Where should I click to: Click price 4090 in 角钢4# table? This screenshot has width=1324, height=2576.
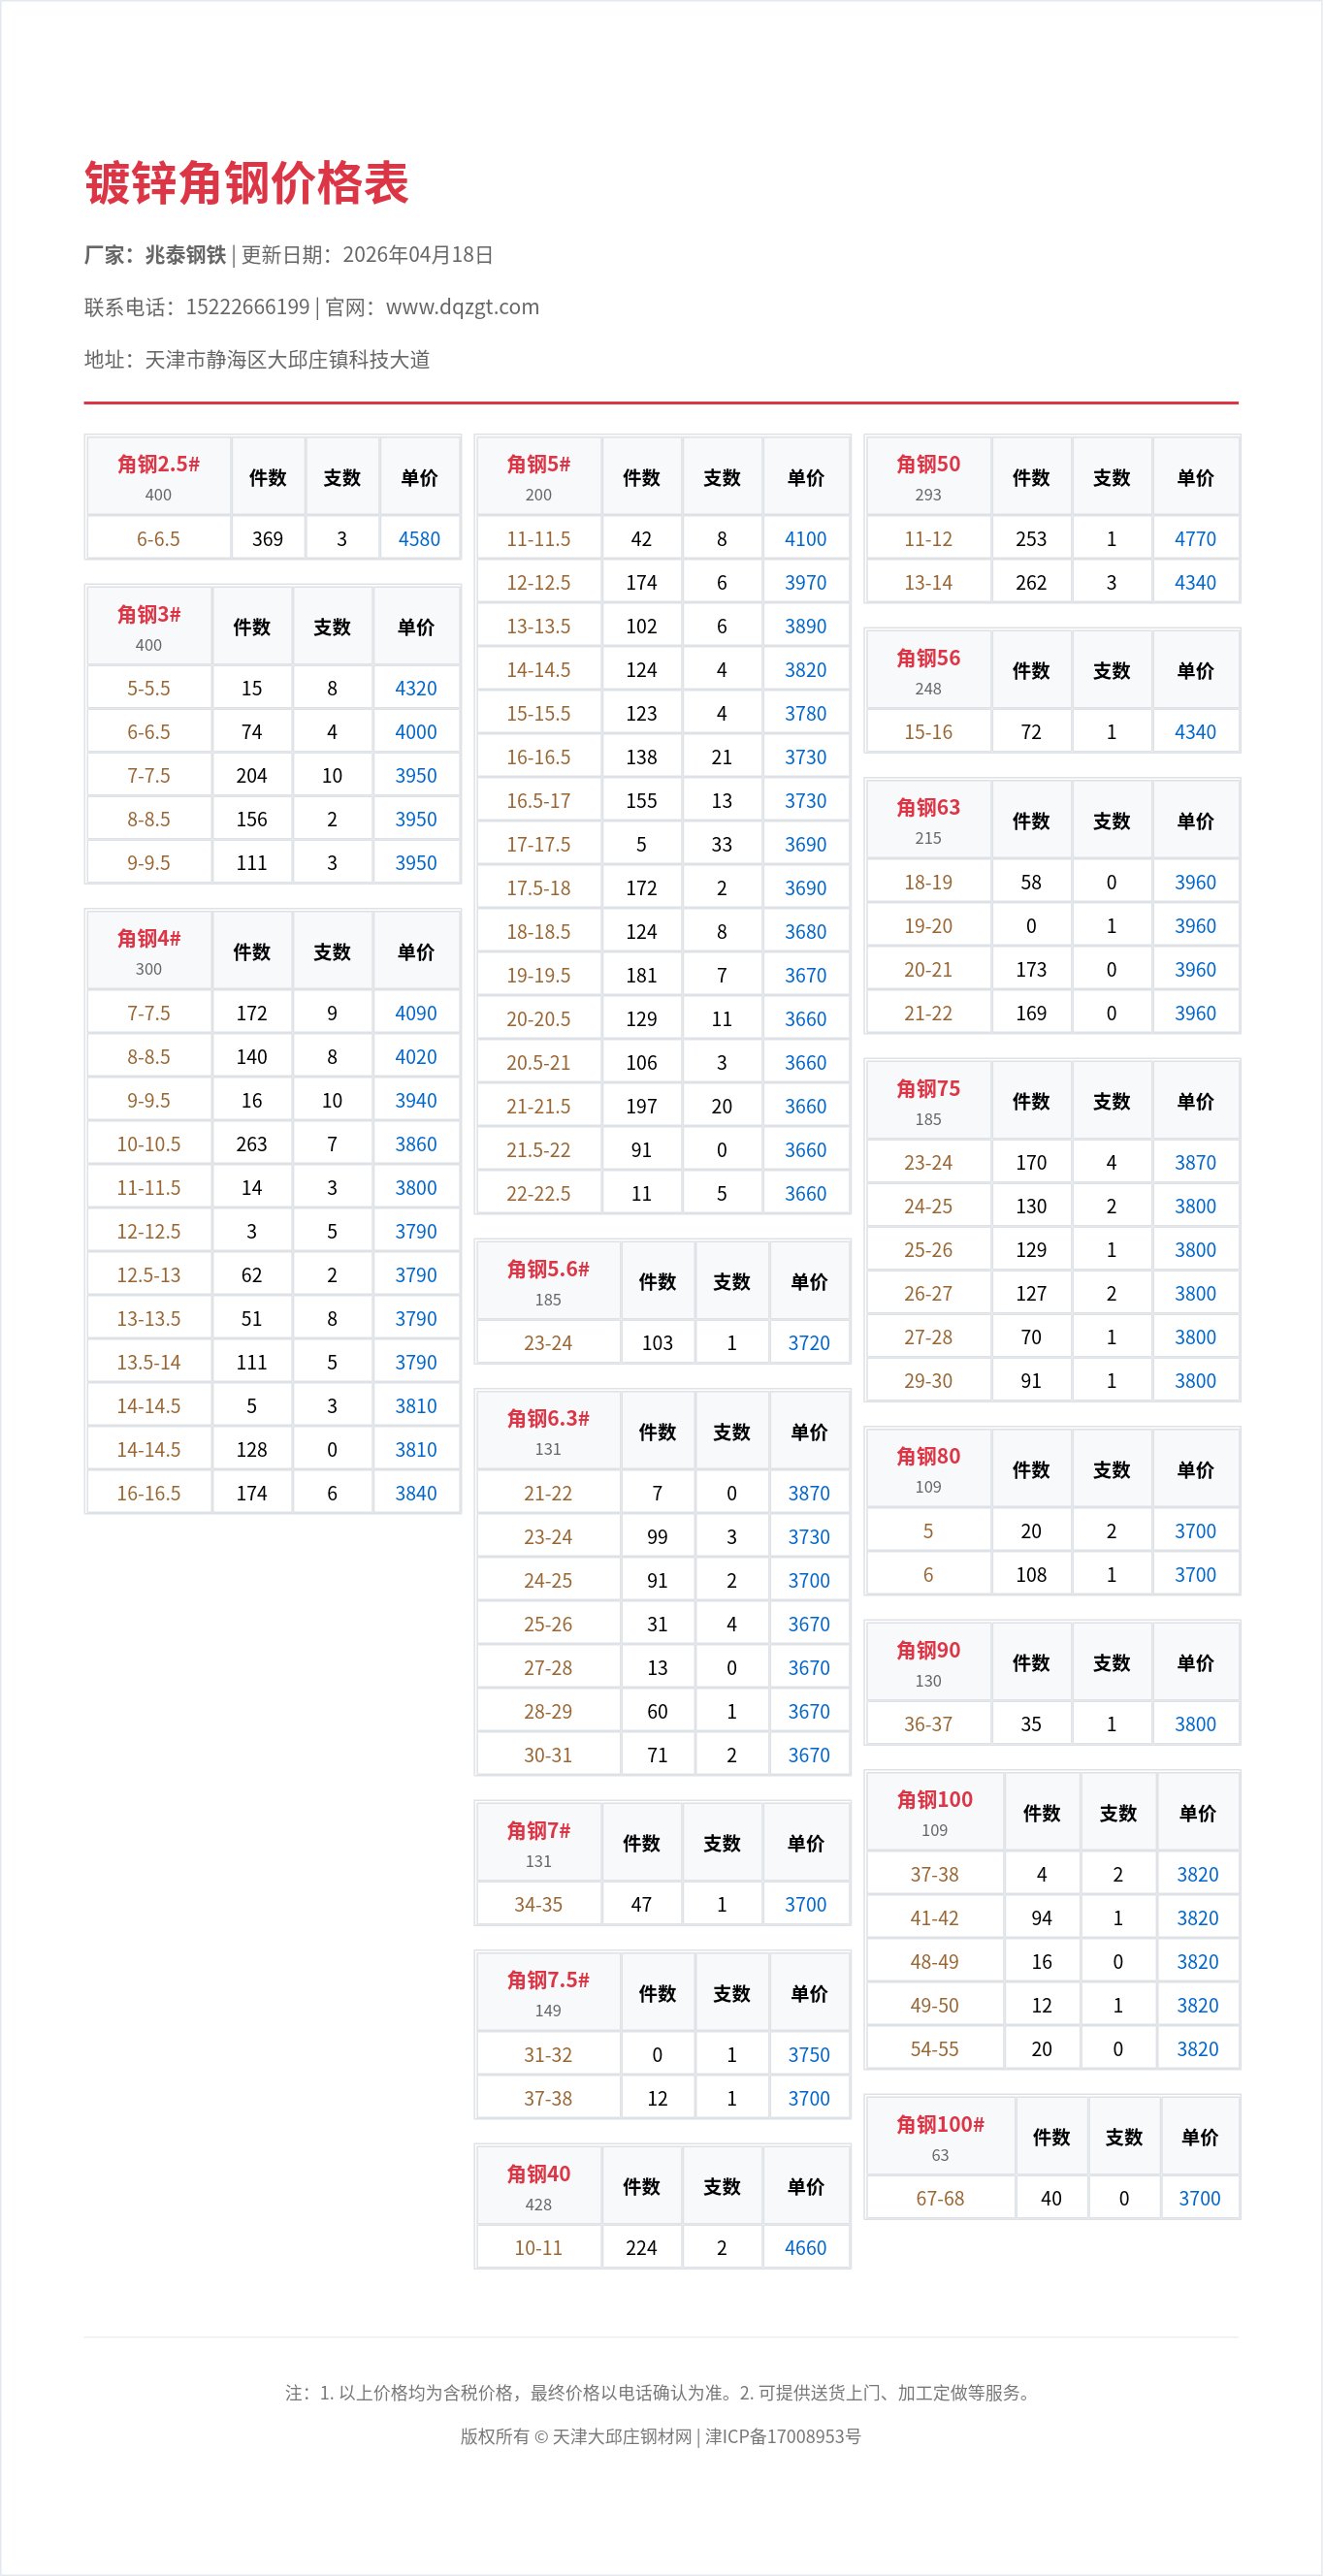pyautogui.click(x=416, y=1013)
